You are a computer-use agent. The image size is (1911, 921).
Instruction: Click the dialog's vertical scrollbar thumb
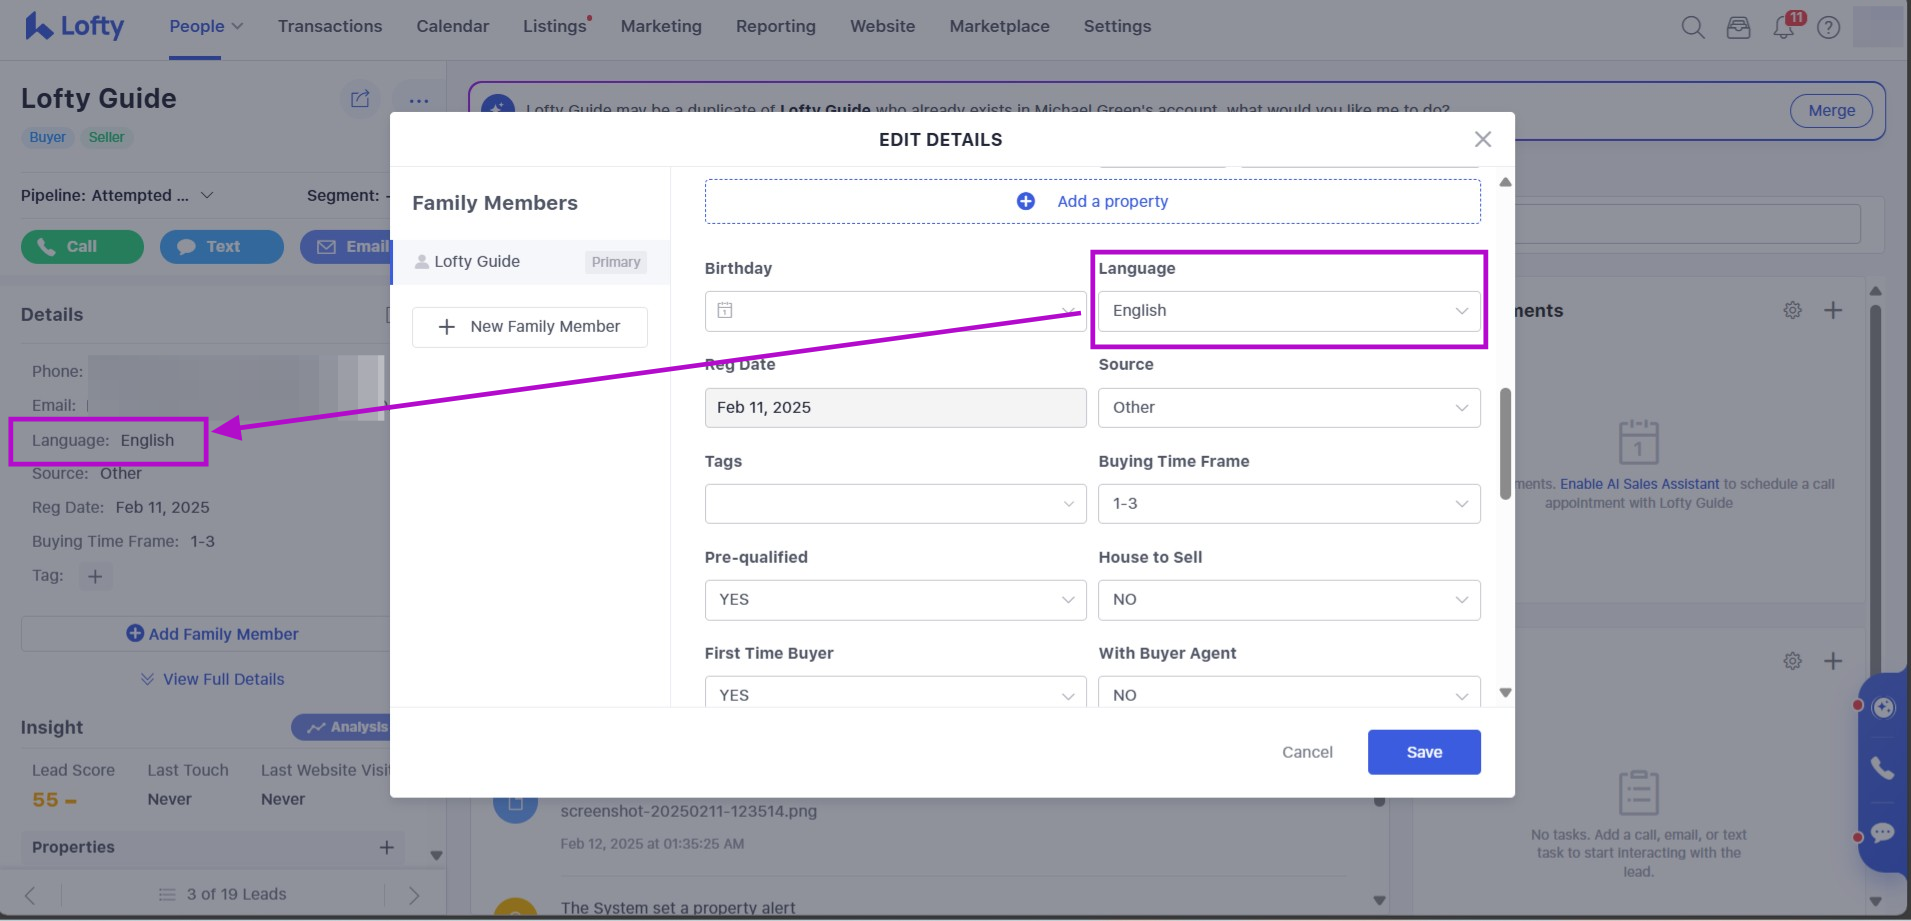pos(1505,443)
